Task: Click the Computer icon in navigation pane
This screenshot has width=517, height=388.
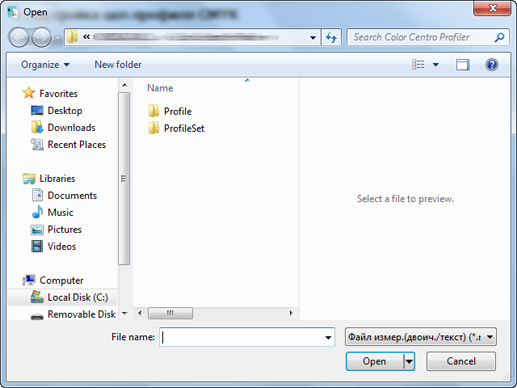Action: click(29, 280)
